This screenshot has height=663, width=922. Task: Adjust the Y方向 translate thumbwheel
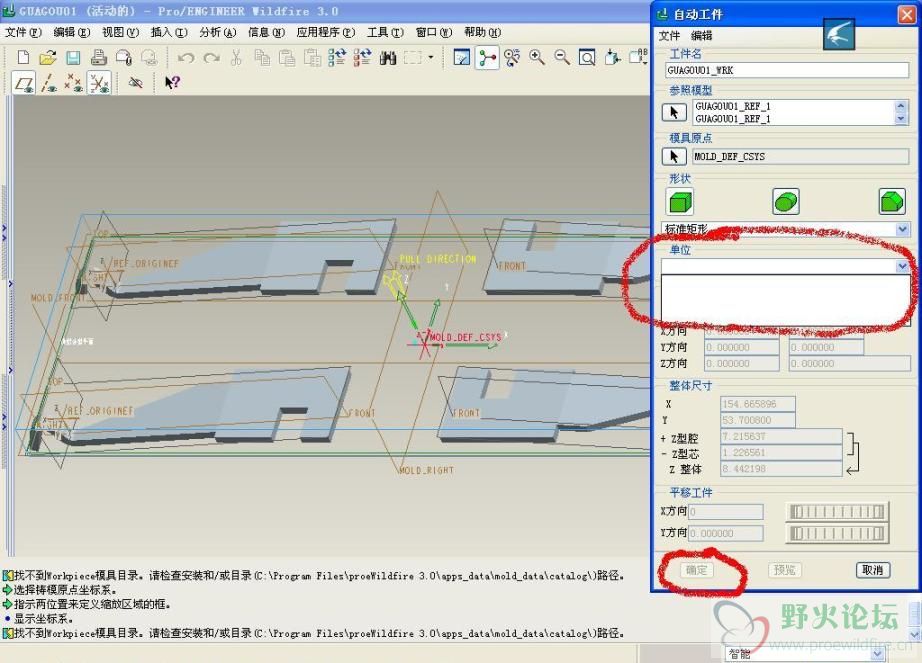[837, 533]
